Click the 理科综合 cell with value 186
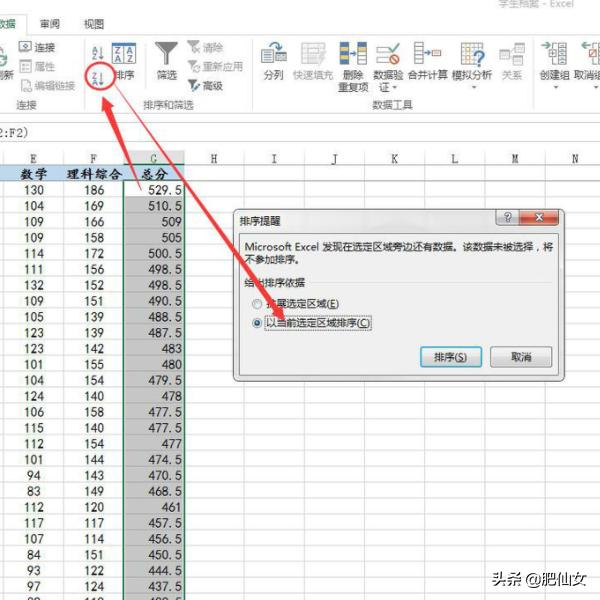600x600 pixels. [93, 190]
